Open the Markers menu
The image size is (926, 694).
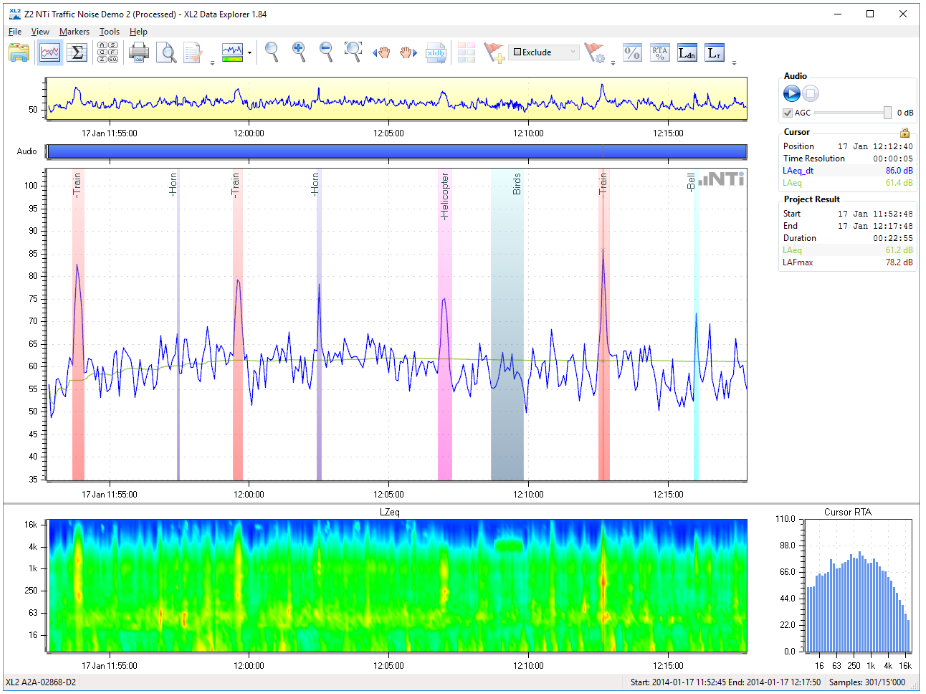[x=74, y=31]
